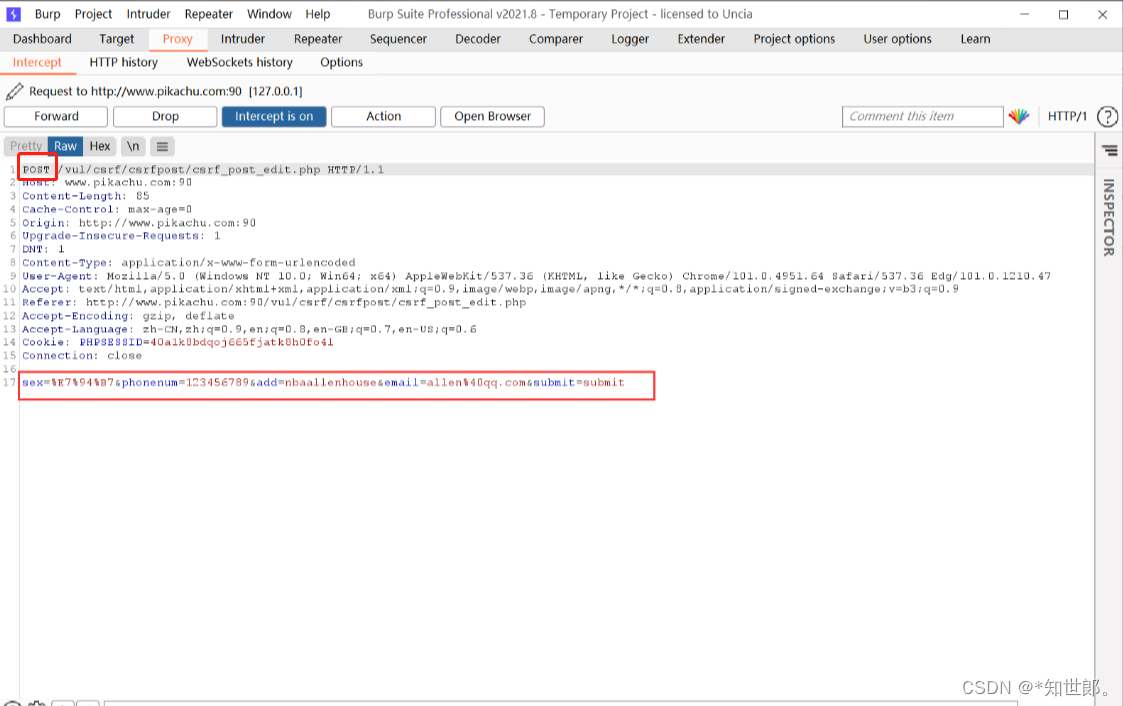Click the POST method in request line
Image resolution: width=1123 pixels, height=706 pixels.
(36, 170)
